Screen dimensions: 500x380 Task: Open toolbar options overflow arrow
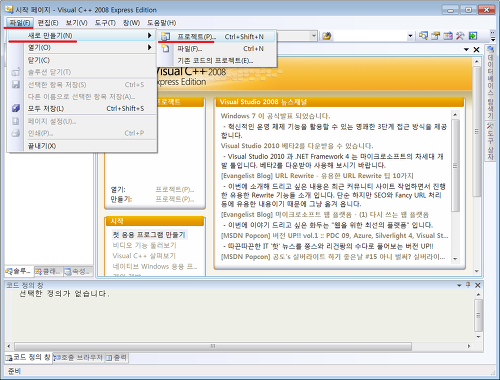pos(493,36)
